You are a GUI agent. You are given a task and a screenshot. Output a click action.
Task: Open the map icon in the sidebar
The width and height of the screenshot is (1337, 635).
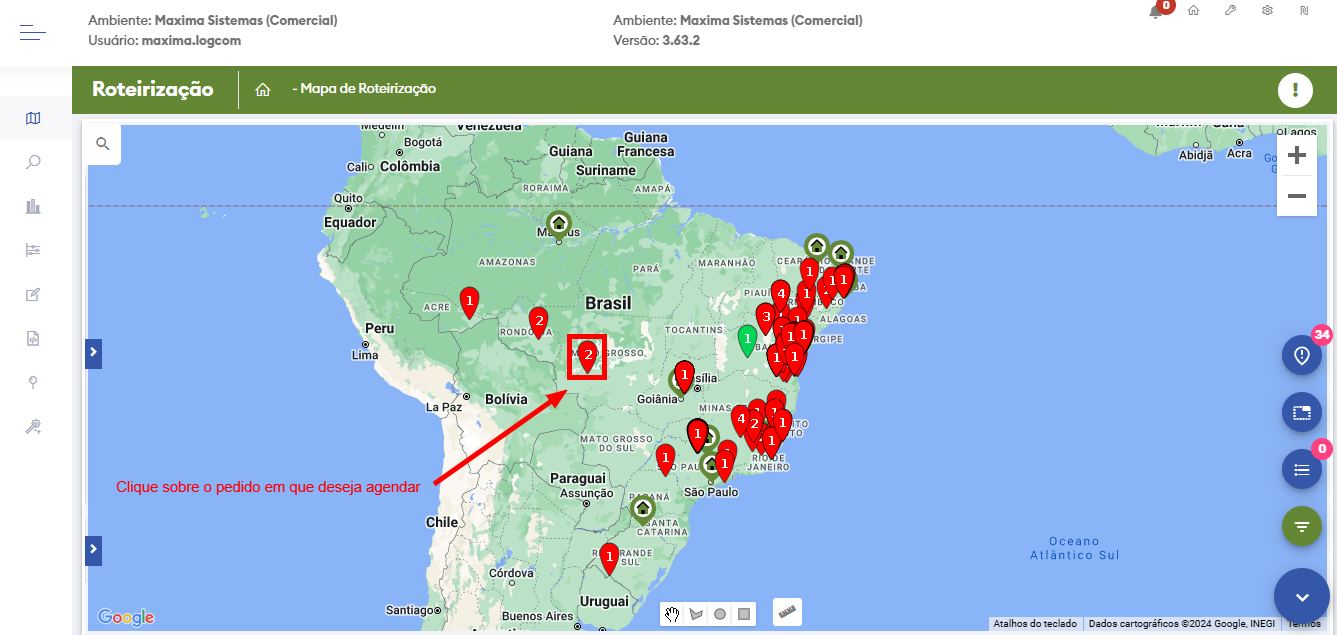[33, 118]
